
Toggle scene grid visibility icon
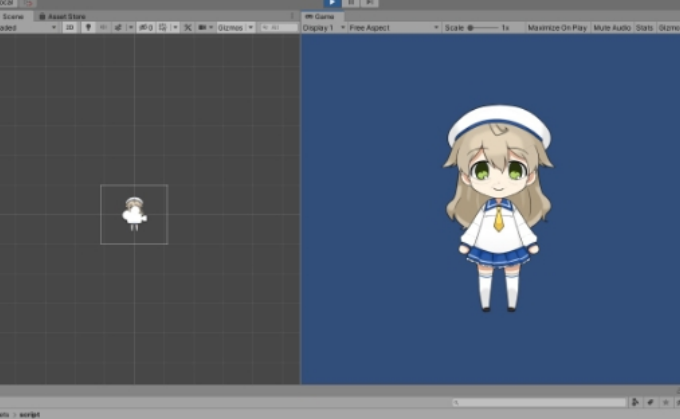[x=163, y=28]
